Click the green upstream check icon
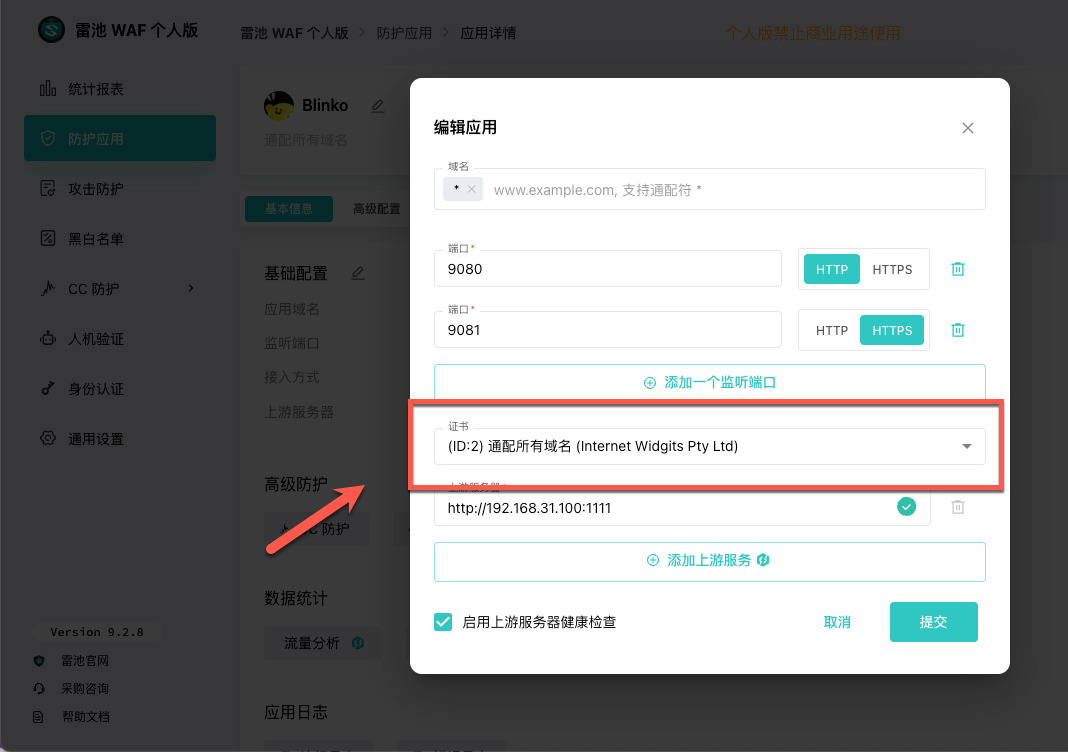This screenshot has width=1068, height=752. tap(907, 507)
